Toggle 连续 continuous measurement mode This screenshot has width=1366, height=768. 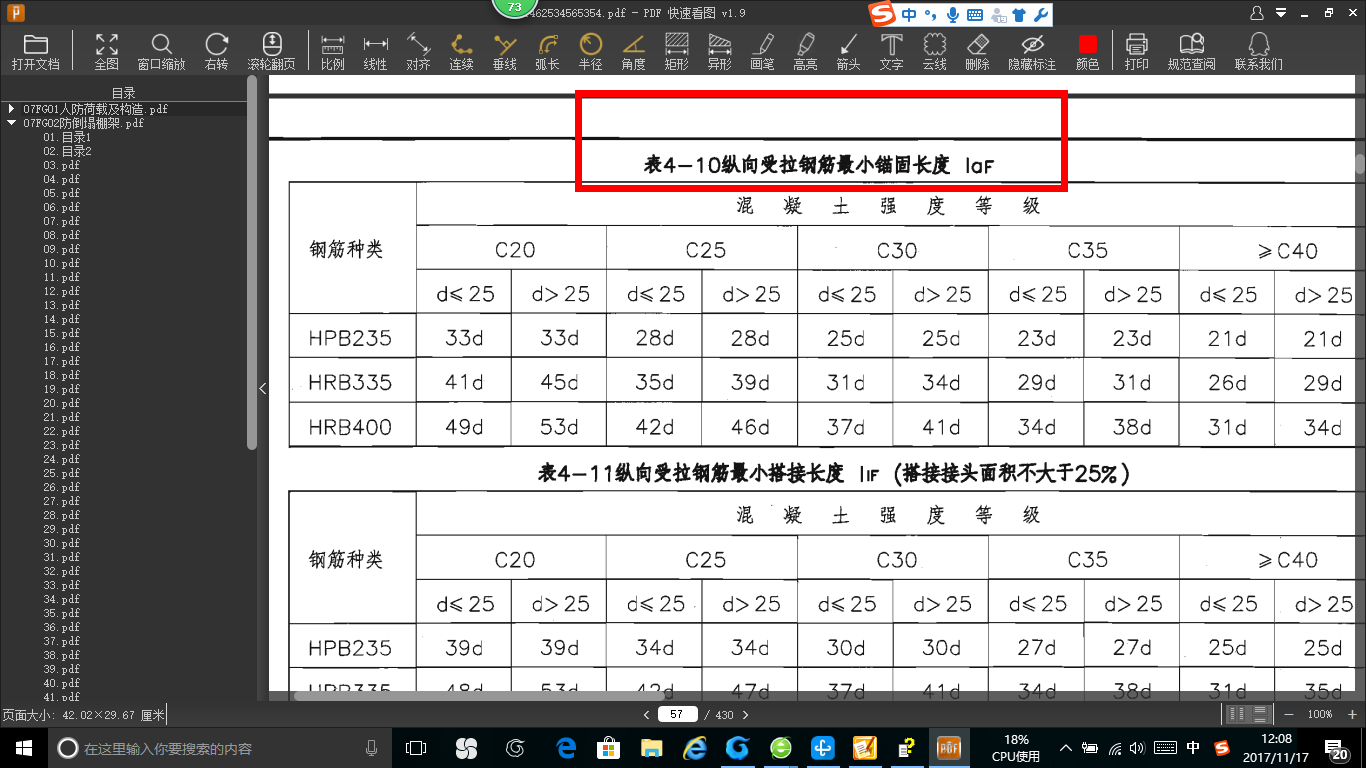461,50
